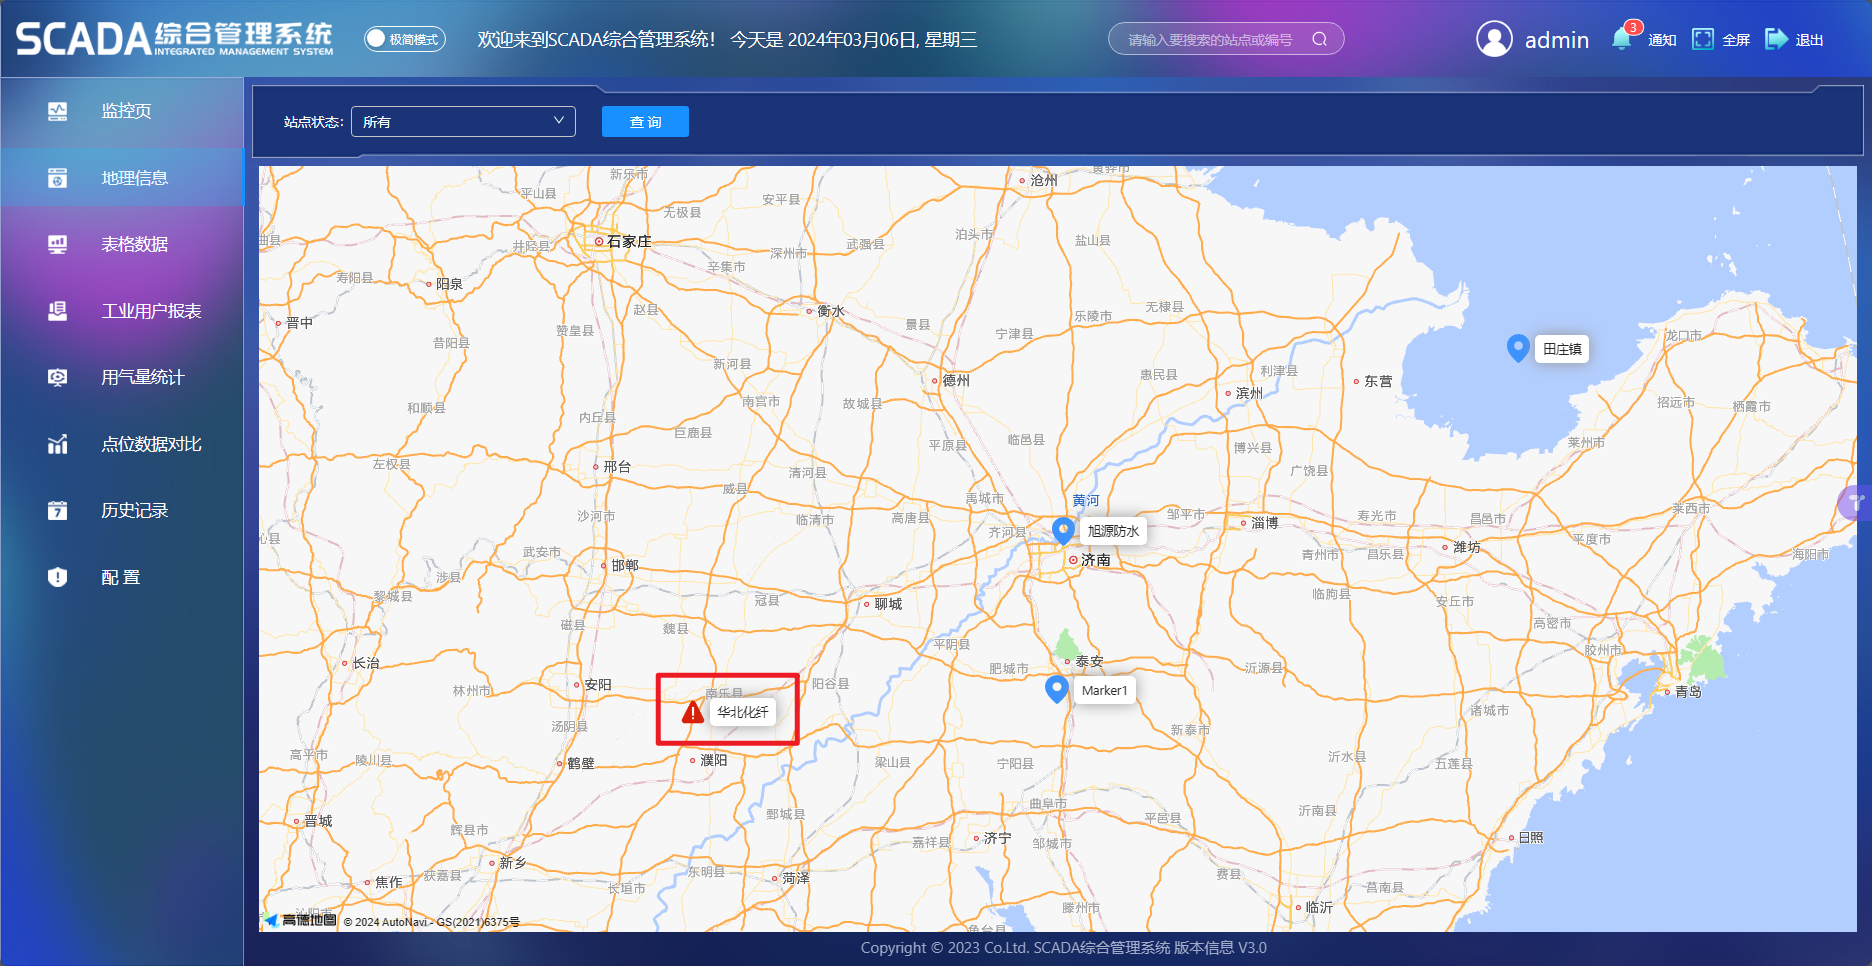Screen dimensions: 1872x966
Task: Click 石家庄 city label on map
Action: pos(629,241)
